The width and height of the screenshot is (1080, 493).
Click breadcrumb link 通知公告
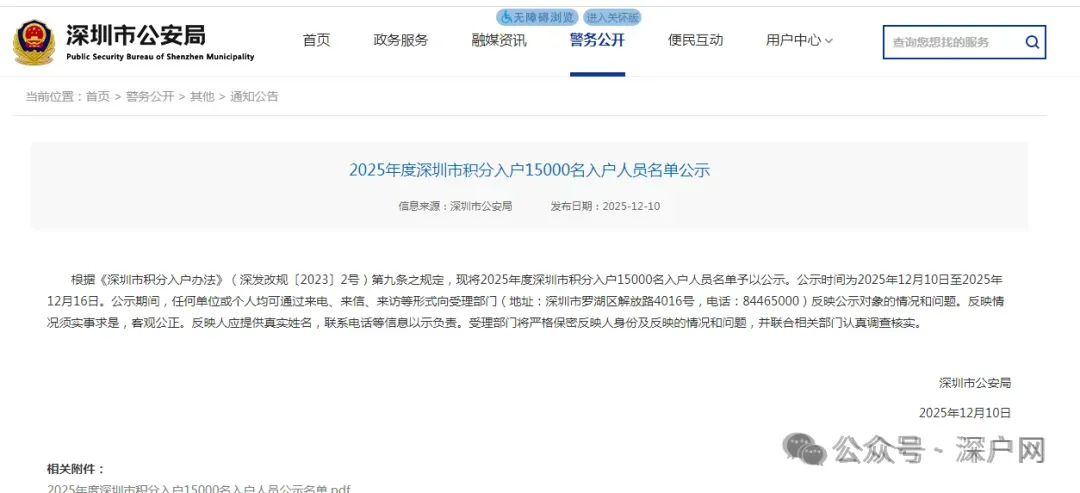coord(254,96)
